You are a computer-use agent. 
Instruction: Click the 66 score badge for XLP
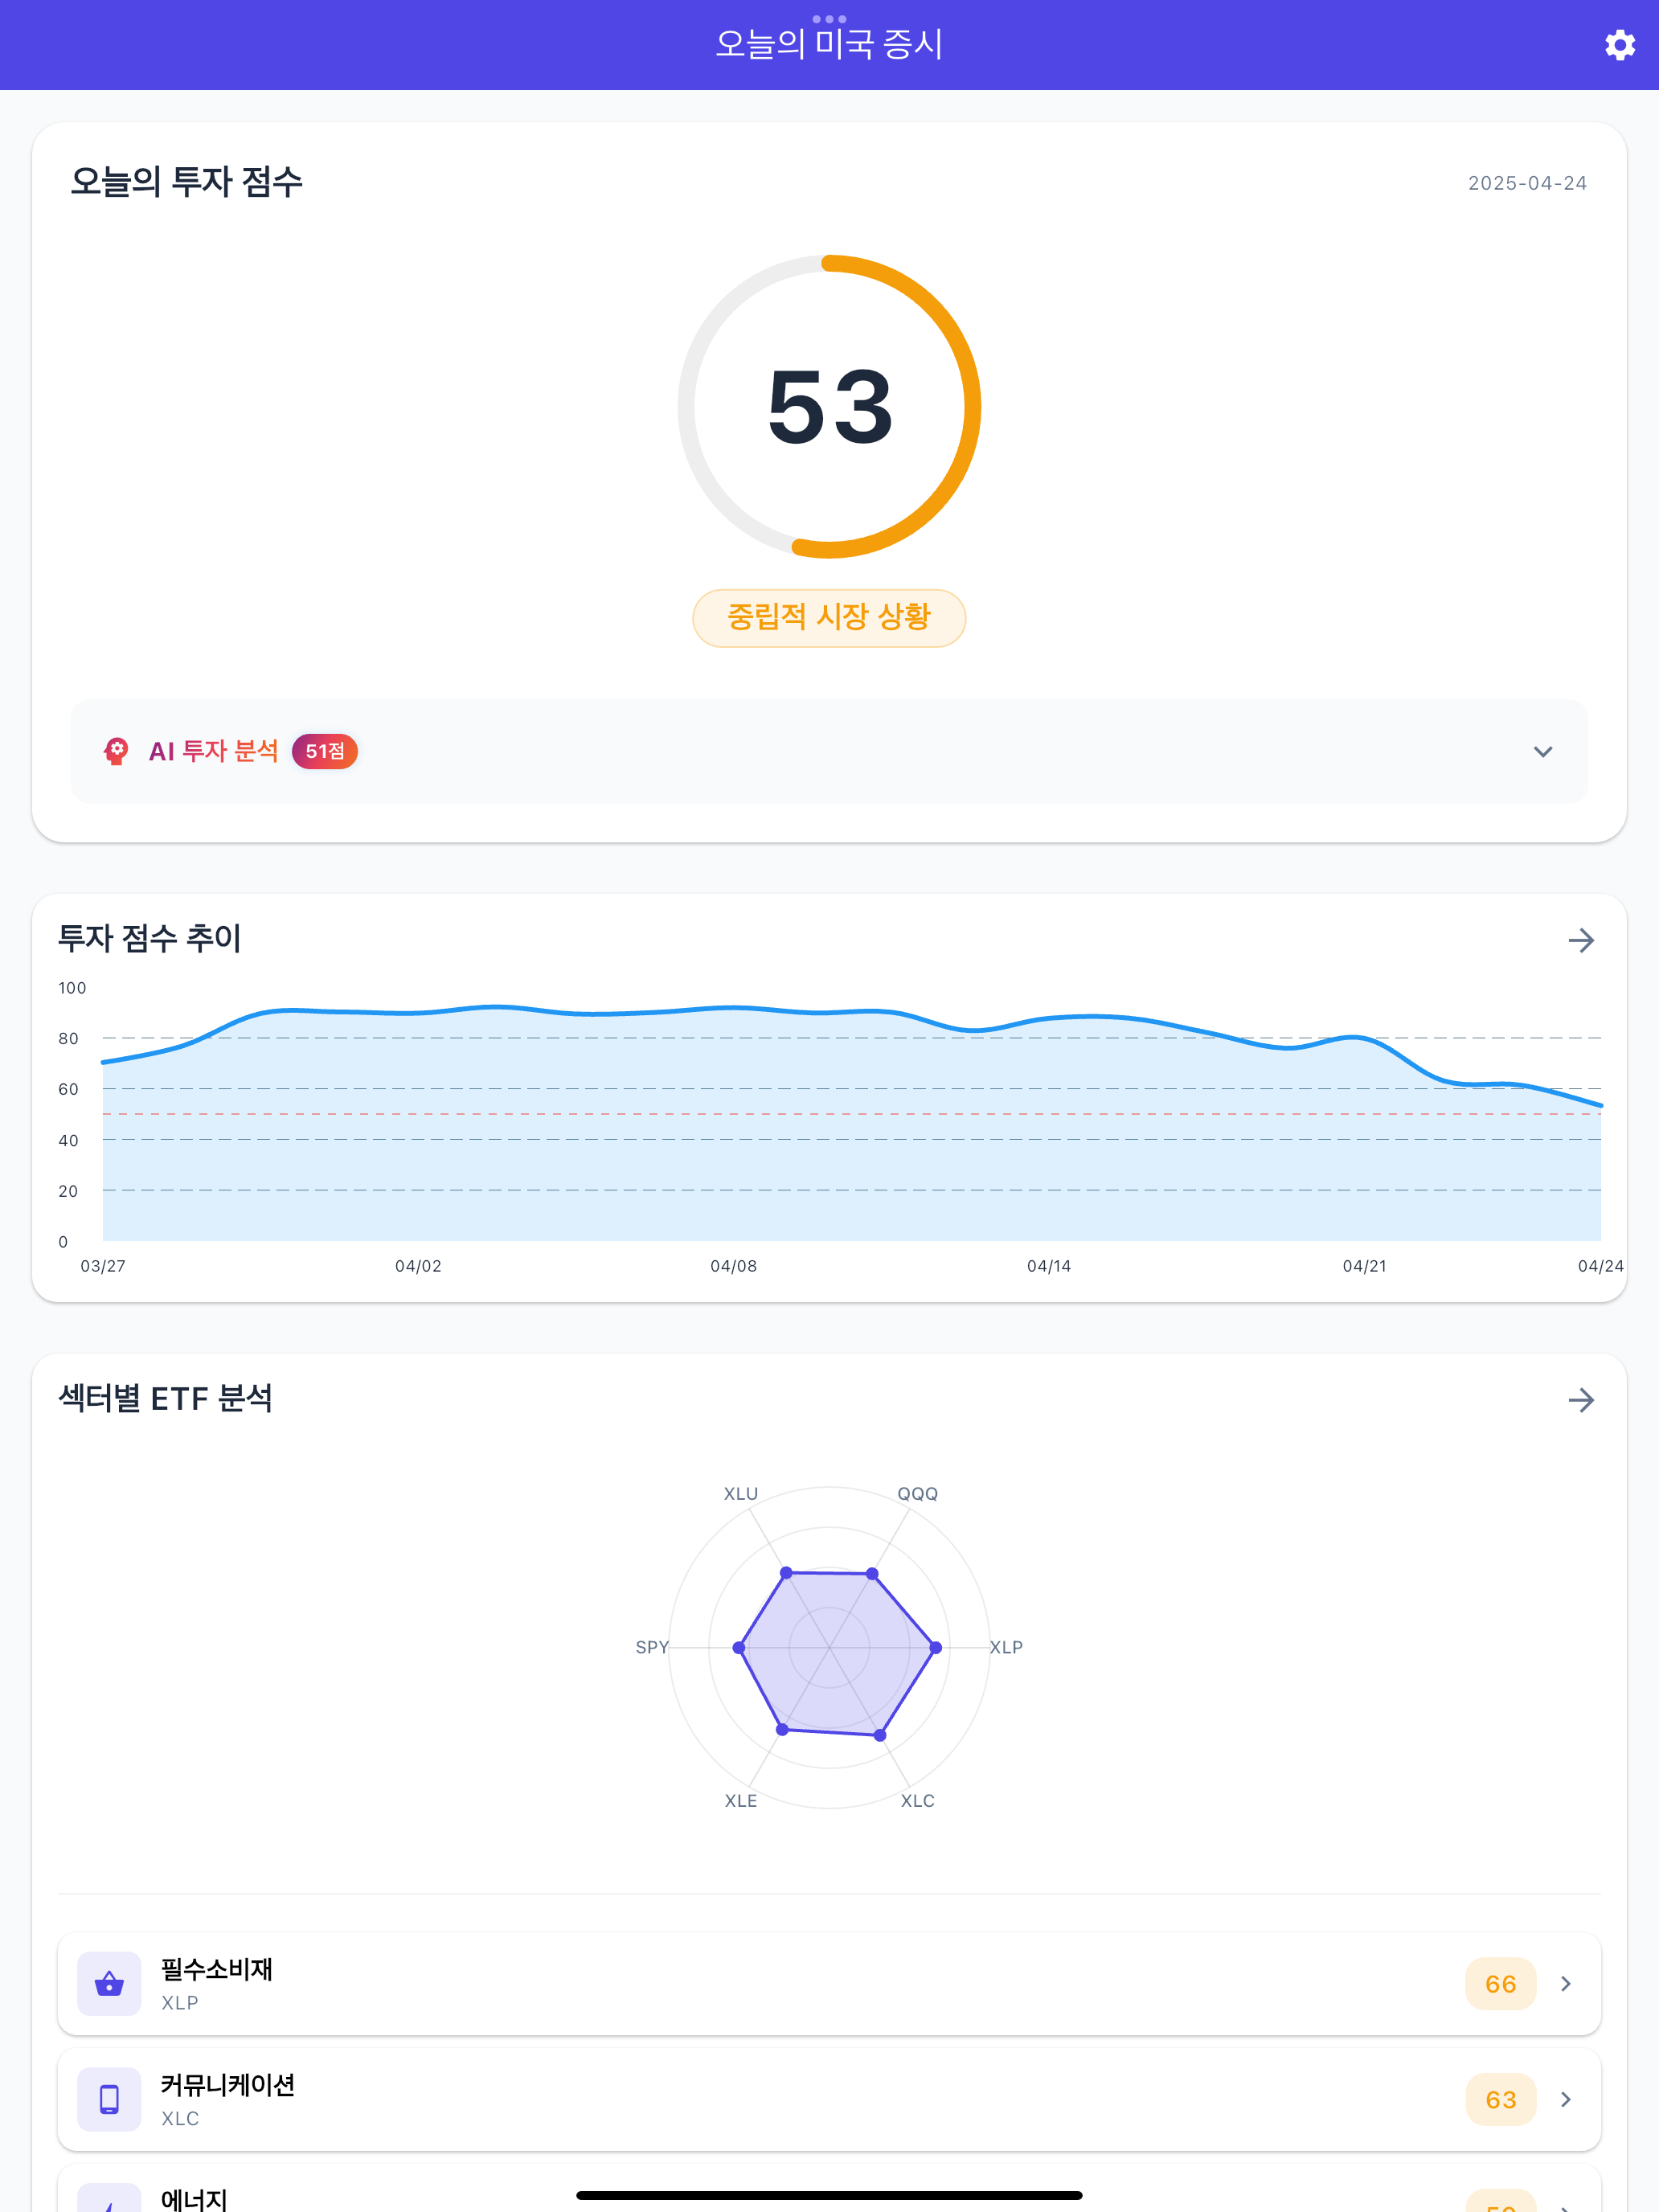[x=1499, y=1983]
